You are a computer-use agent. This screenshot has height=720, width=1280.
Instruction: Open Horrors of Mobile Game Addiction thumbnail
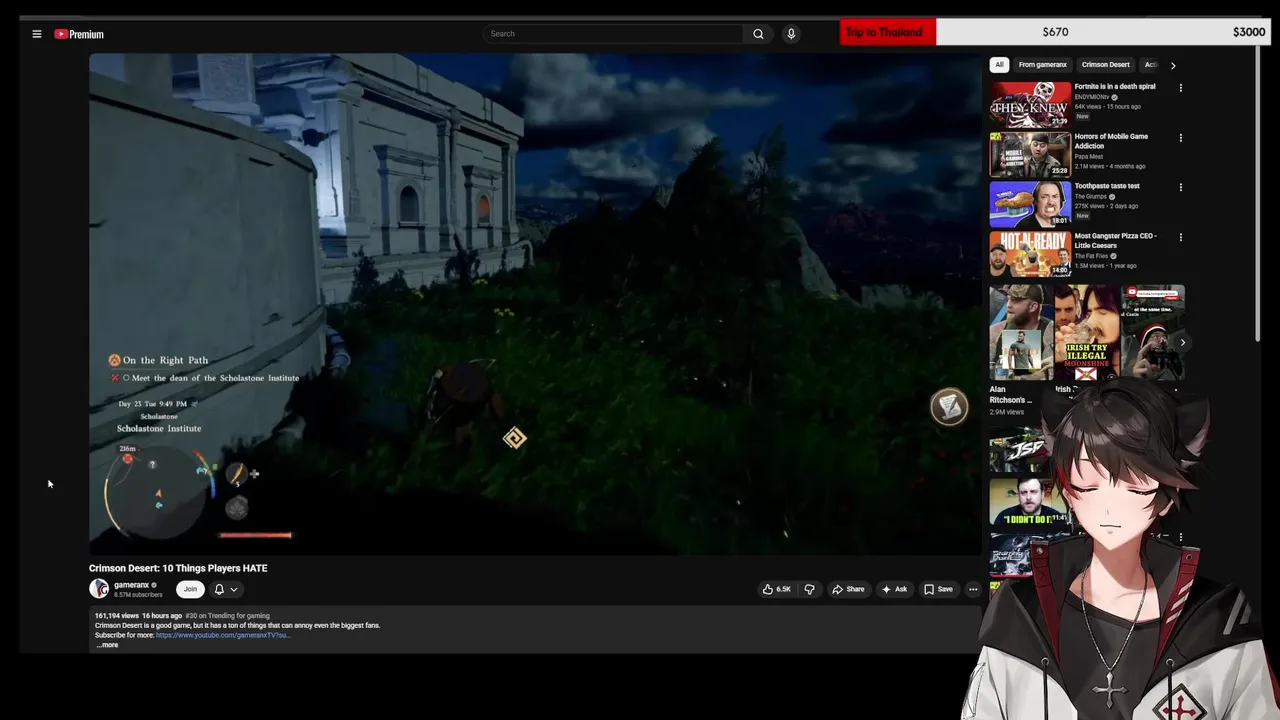point(1030,154)
